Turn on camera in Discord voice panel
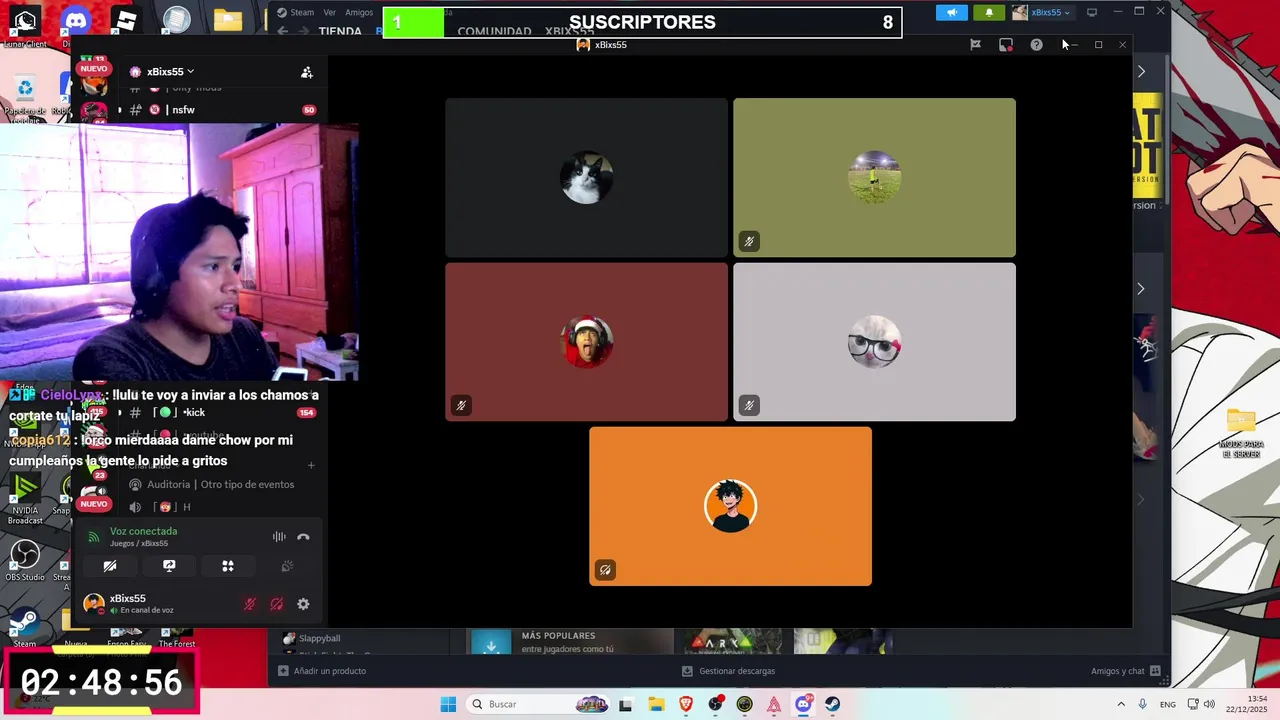This screenshot has height=720, width=1280. pyautogui.click(x=110, y=566)
